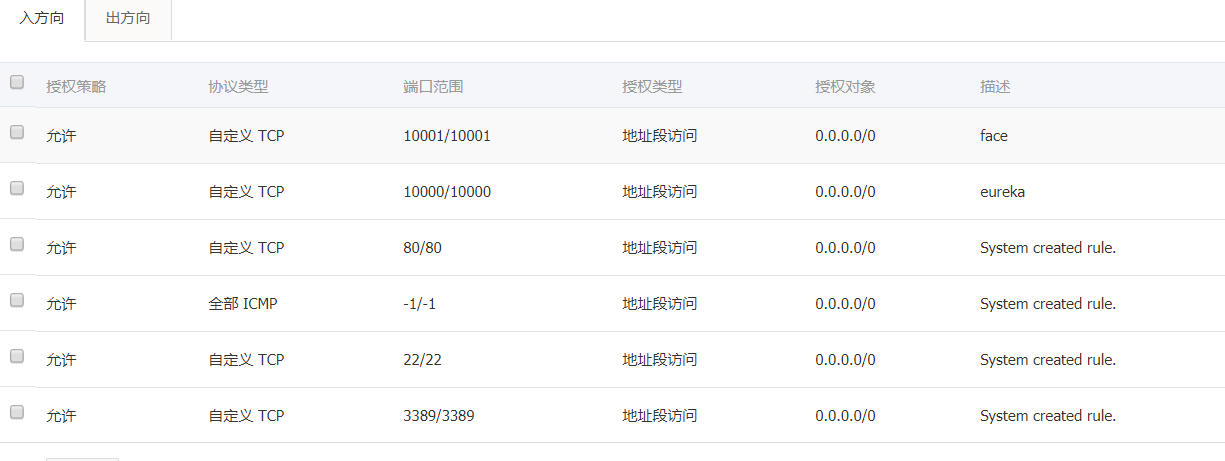The width and height of the screenshot is (1225, 461).
Task: Click 0.0.0.0/0 in the 22/22 row
Action: coord(845,360)
